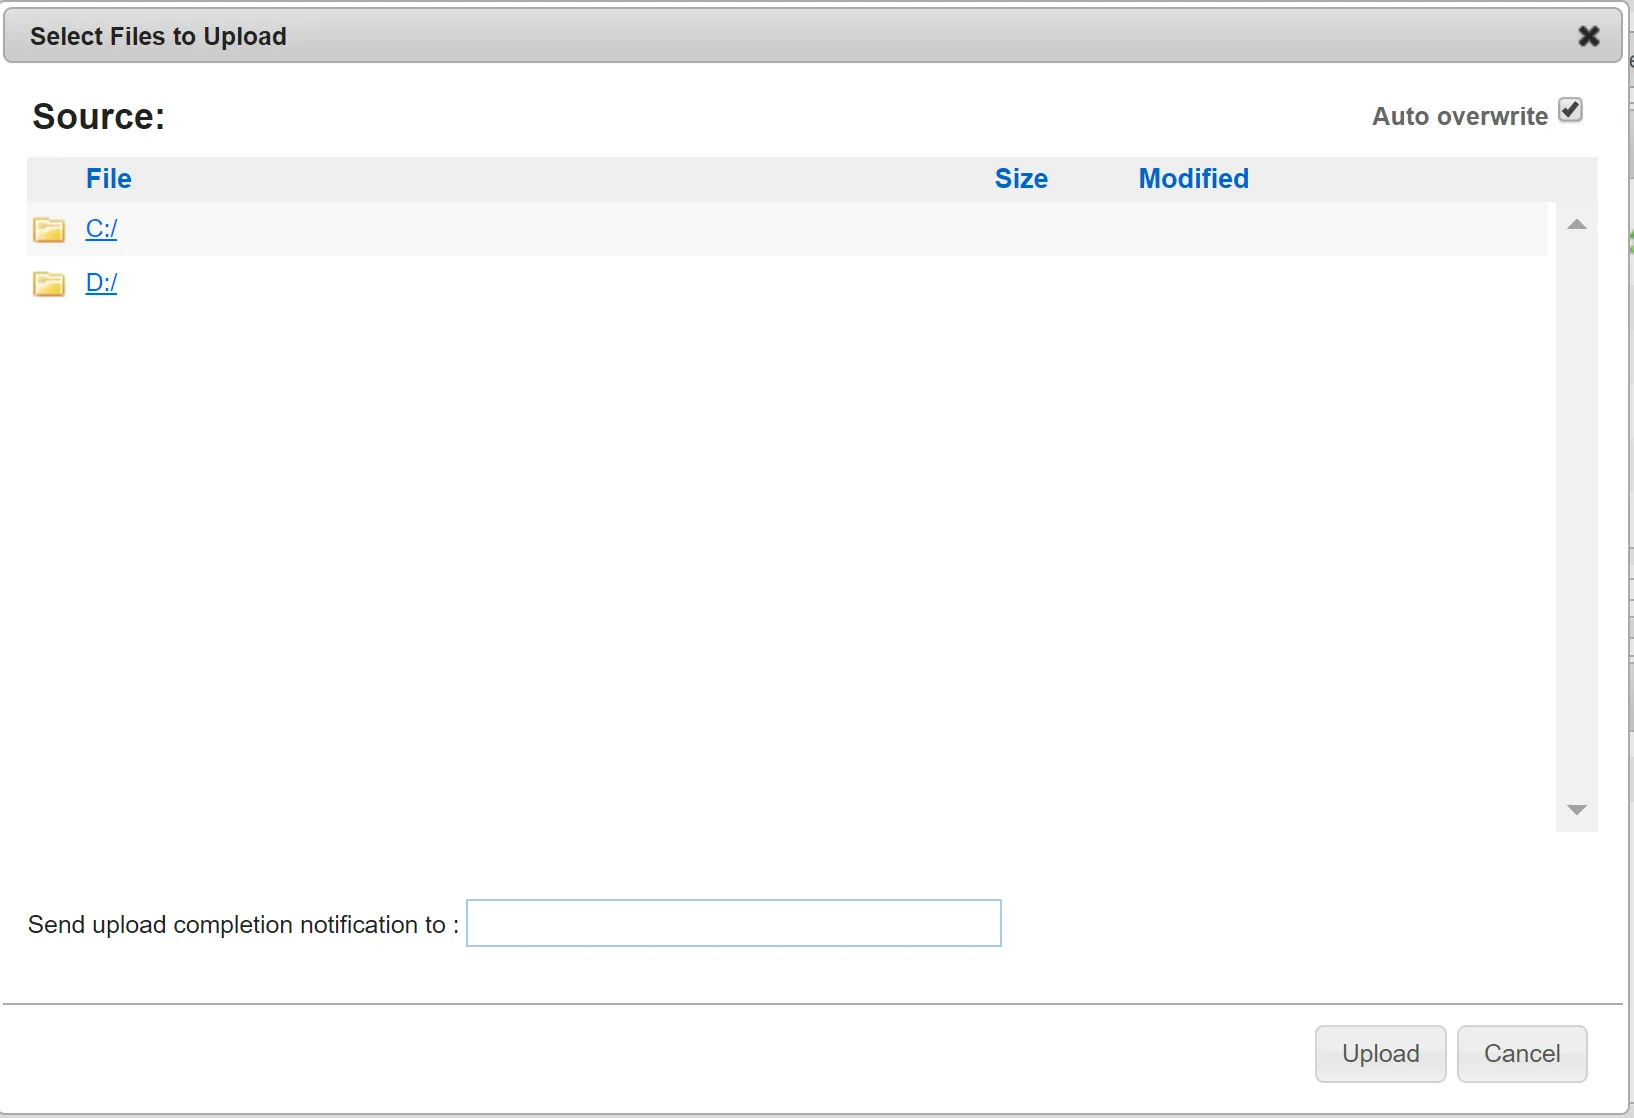Click the Cancel button
Image resolution: width=1634 pixels, height=1118 pixels.
(1522, 1054)
